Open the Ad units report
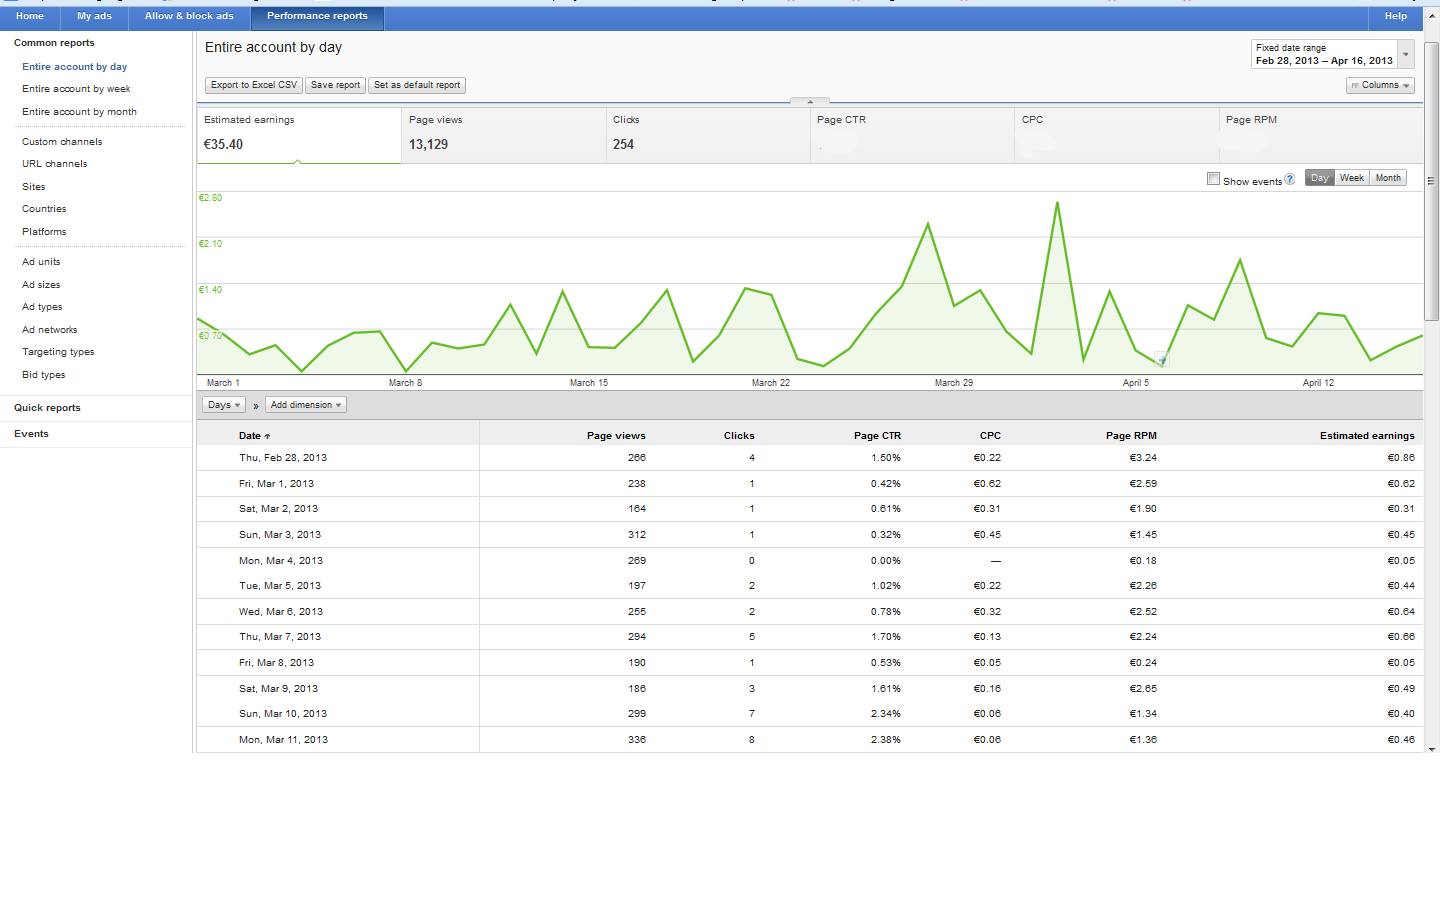The image size is (1440, 900). pyautogui.click(x=41, y=262)
